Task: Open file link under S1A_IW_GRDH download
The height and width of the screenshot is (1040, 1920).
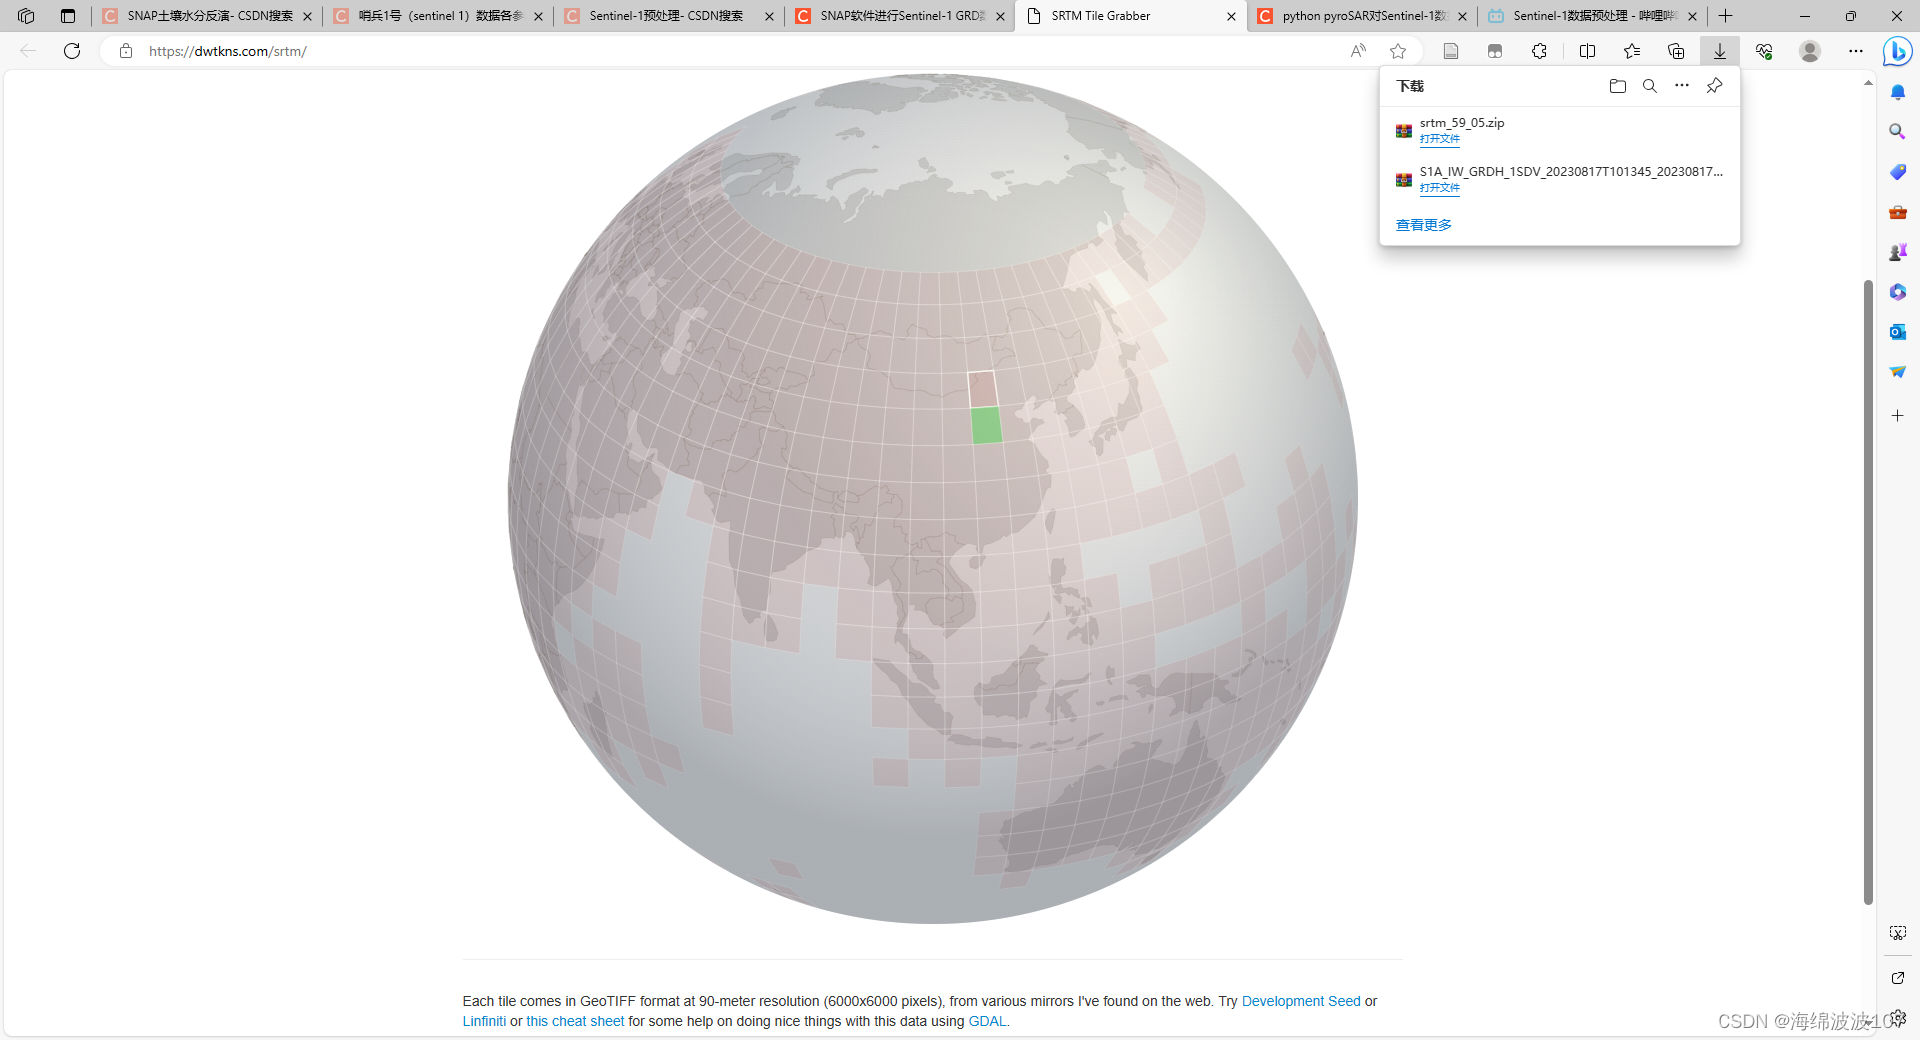Action: [1439, 188]
